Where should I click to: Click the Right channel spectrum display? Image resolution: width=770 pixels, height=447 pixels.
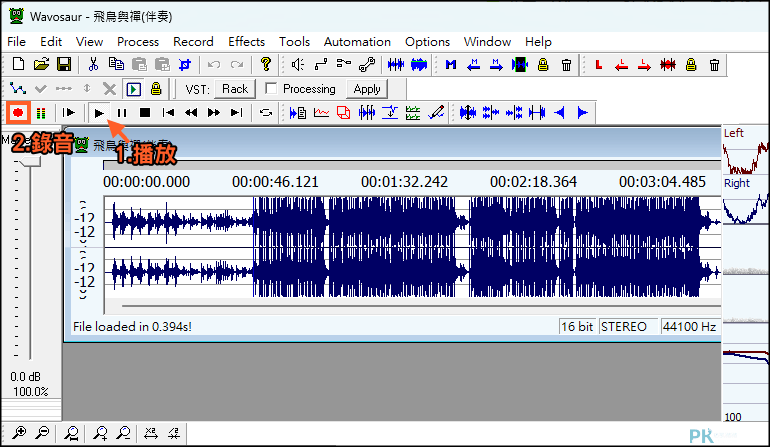745,201
